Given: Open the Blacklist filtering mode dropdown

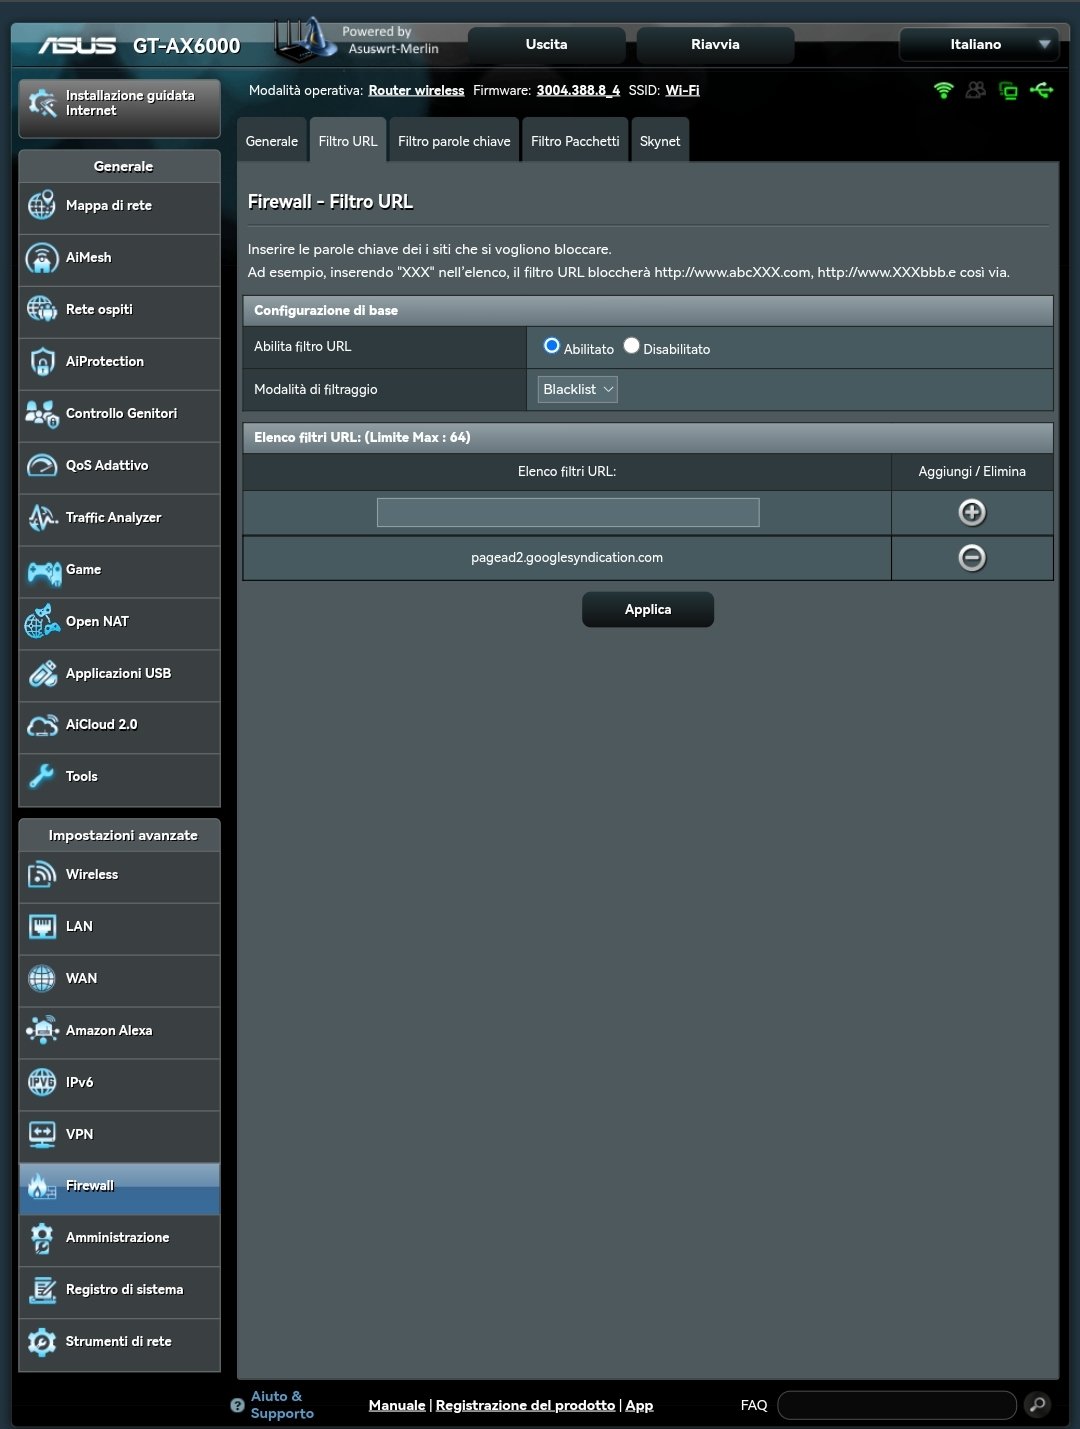Looking at the screenshot, I should click(x=577, y=390).
